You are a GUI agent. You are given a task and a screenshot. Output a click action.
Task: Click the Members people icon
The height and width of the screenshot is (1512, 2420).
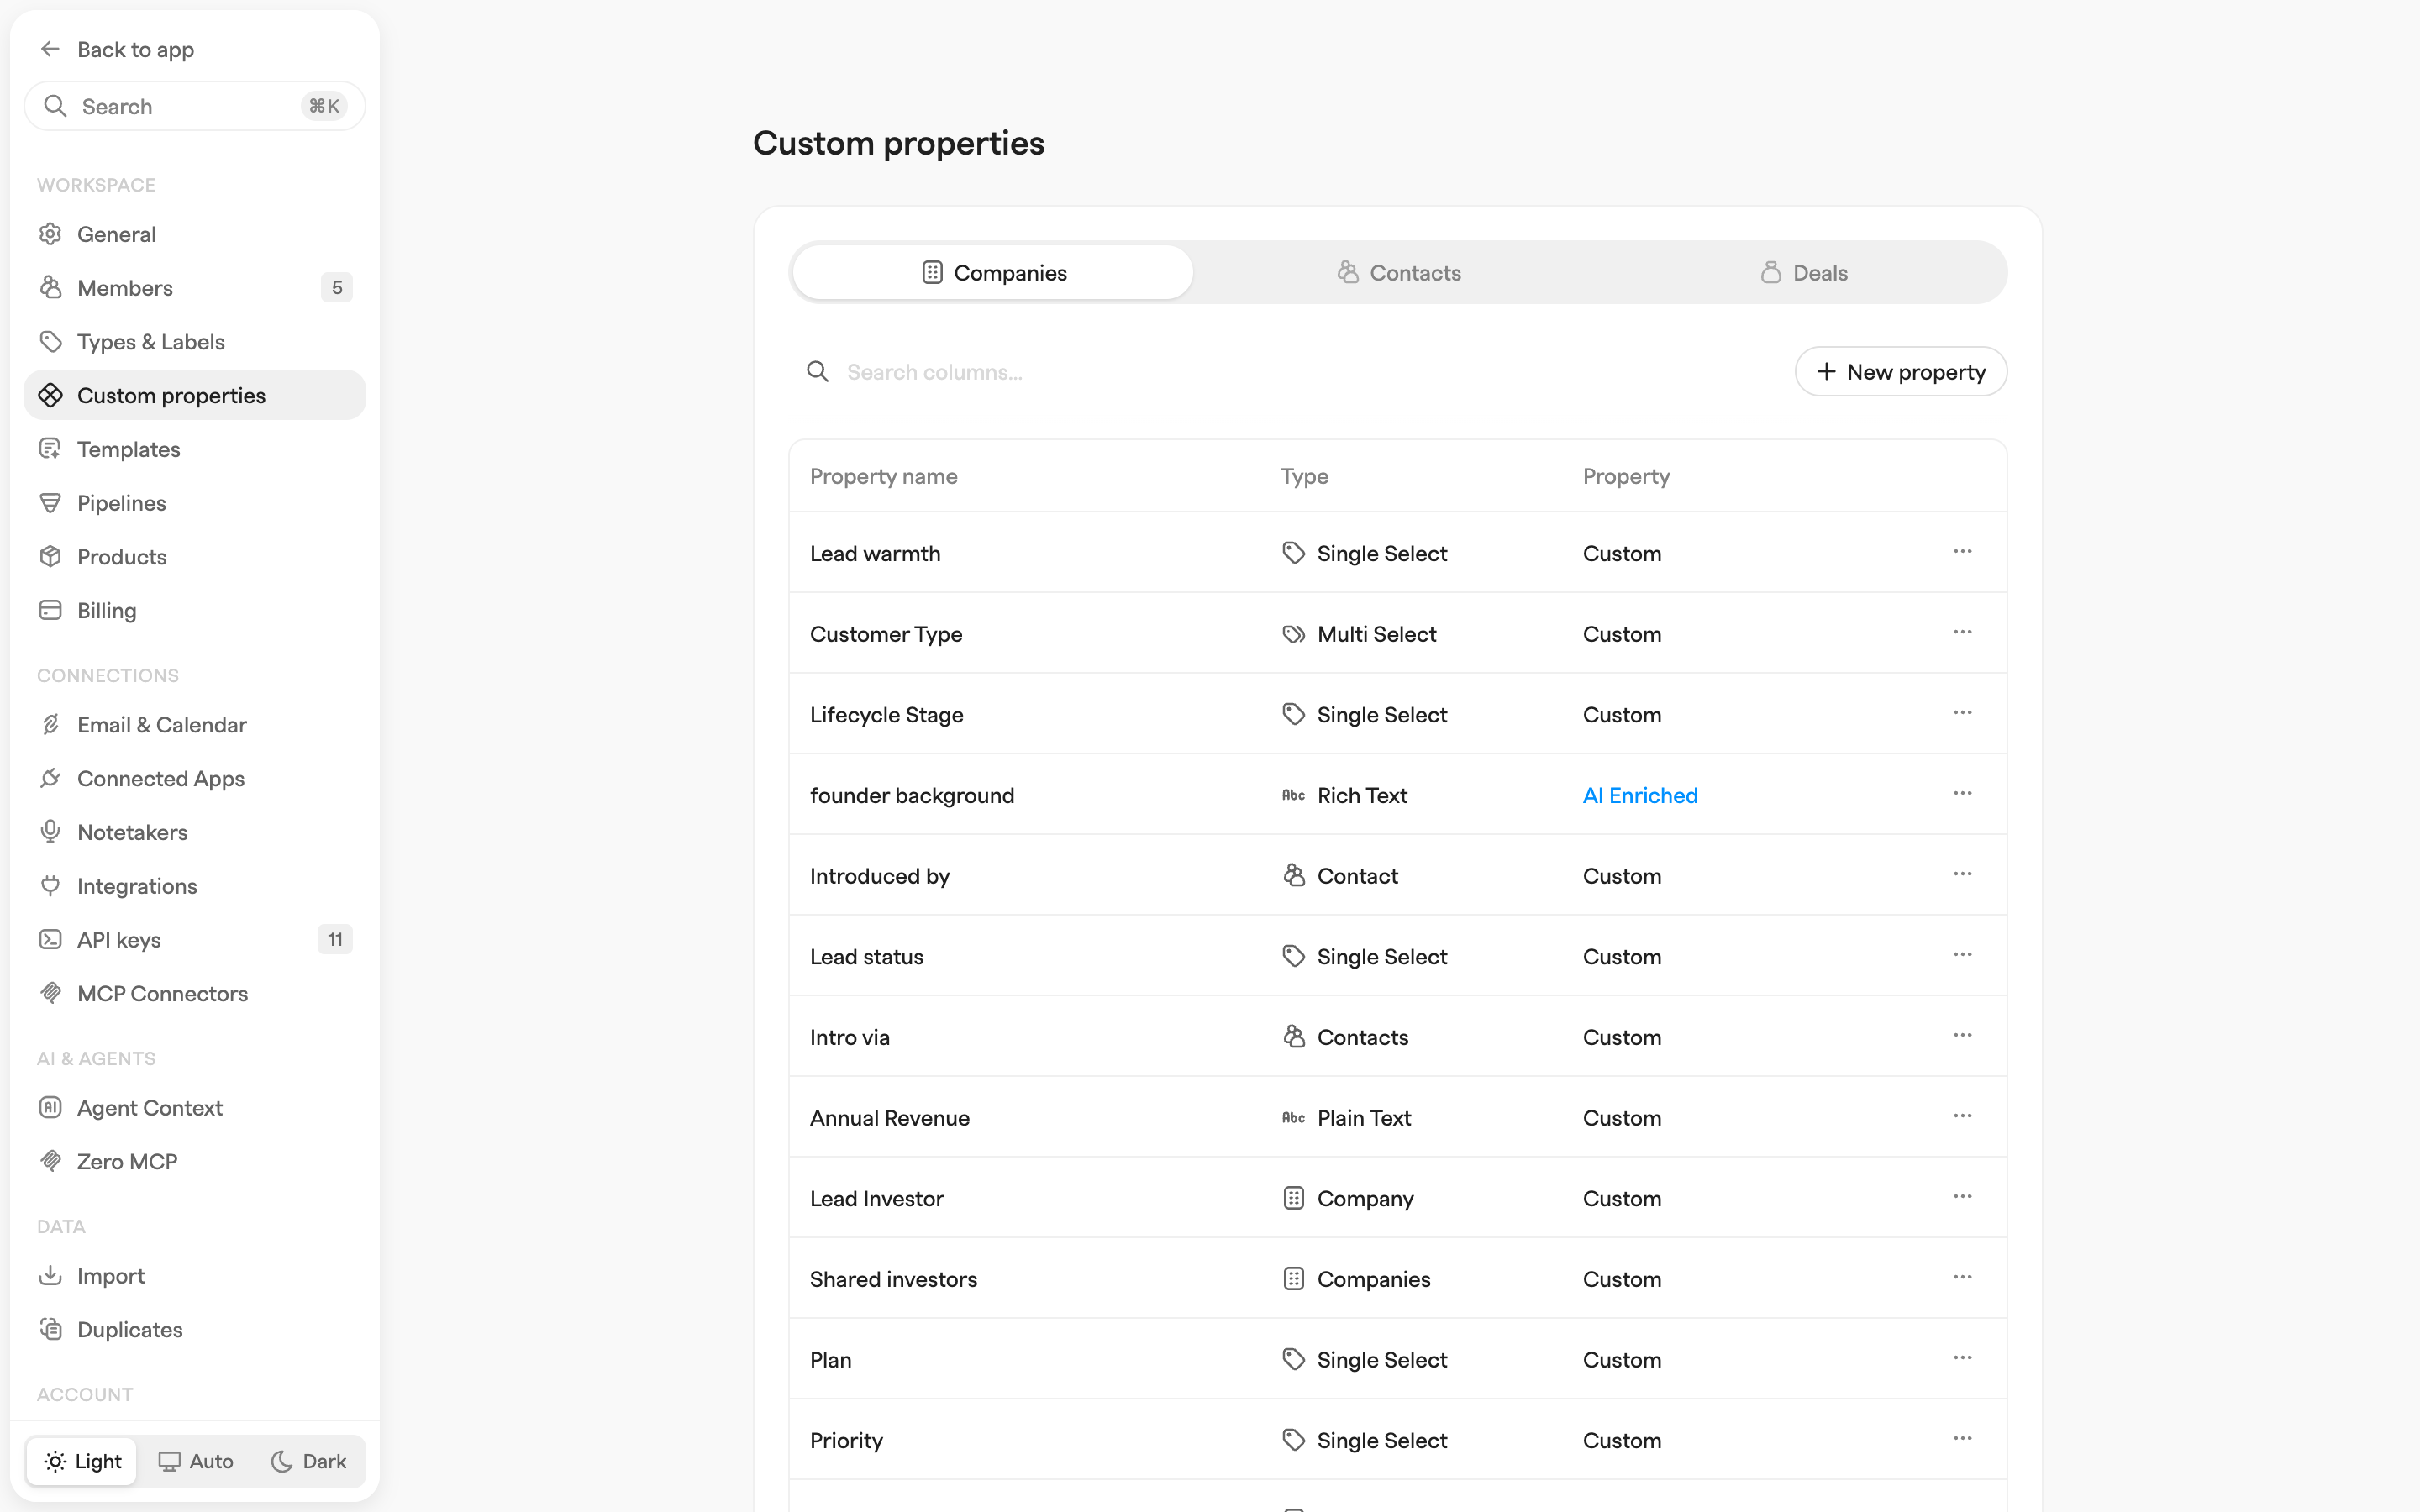[50, 288]
